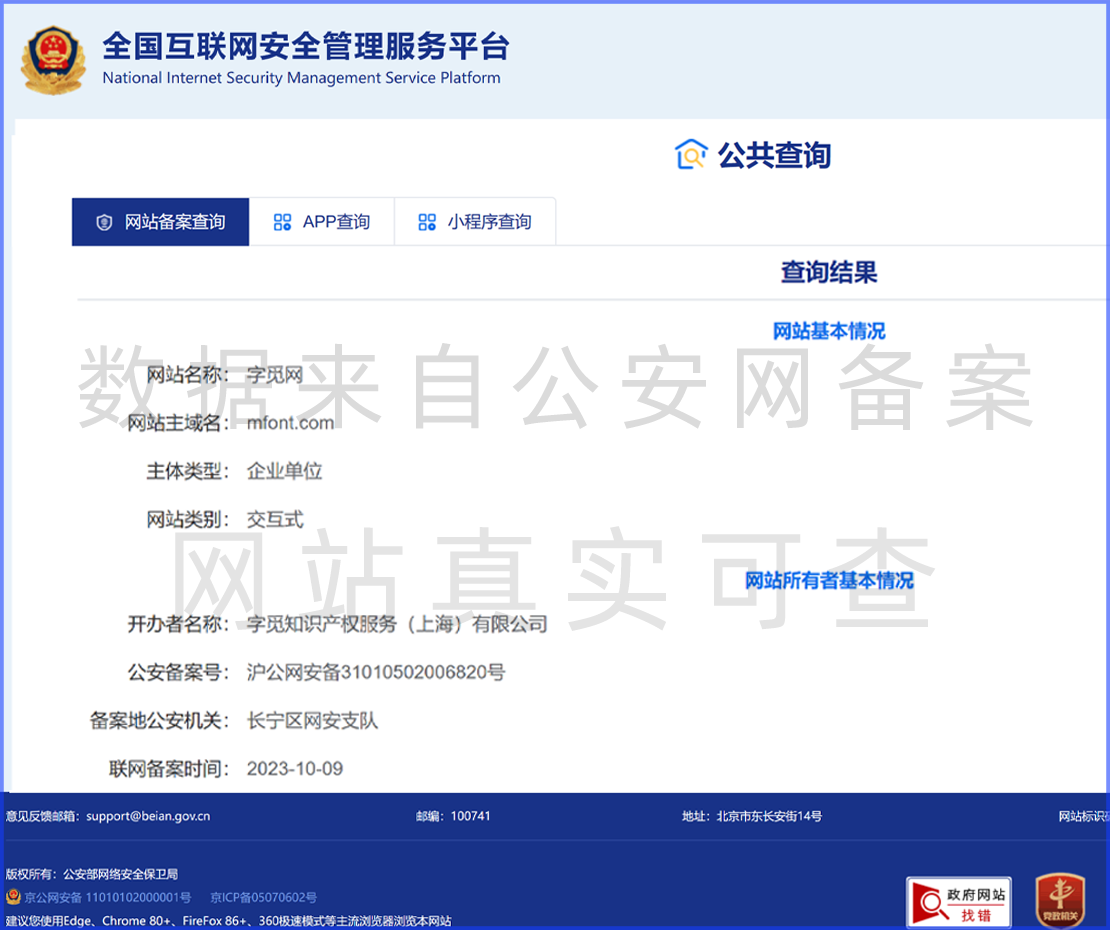1110x930 pixels.
Task: Click the right-side page scrollbar
Action: (1103, 450)
